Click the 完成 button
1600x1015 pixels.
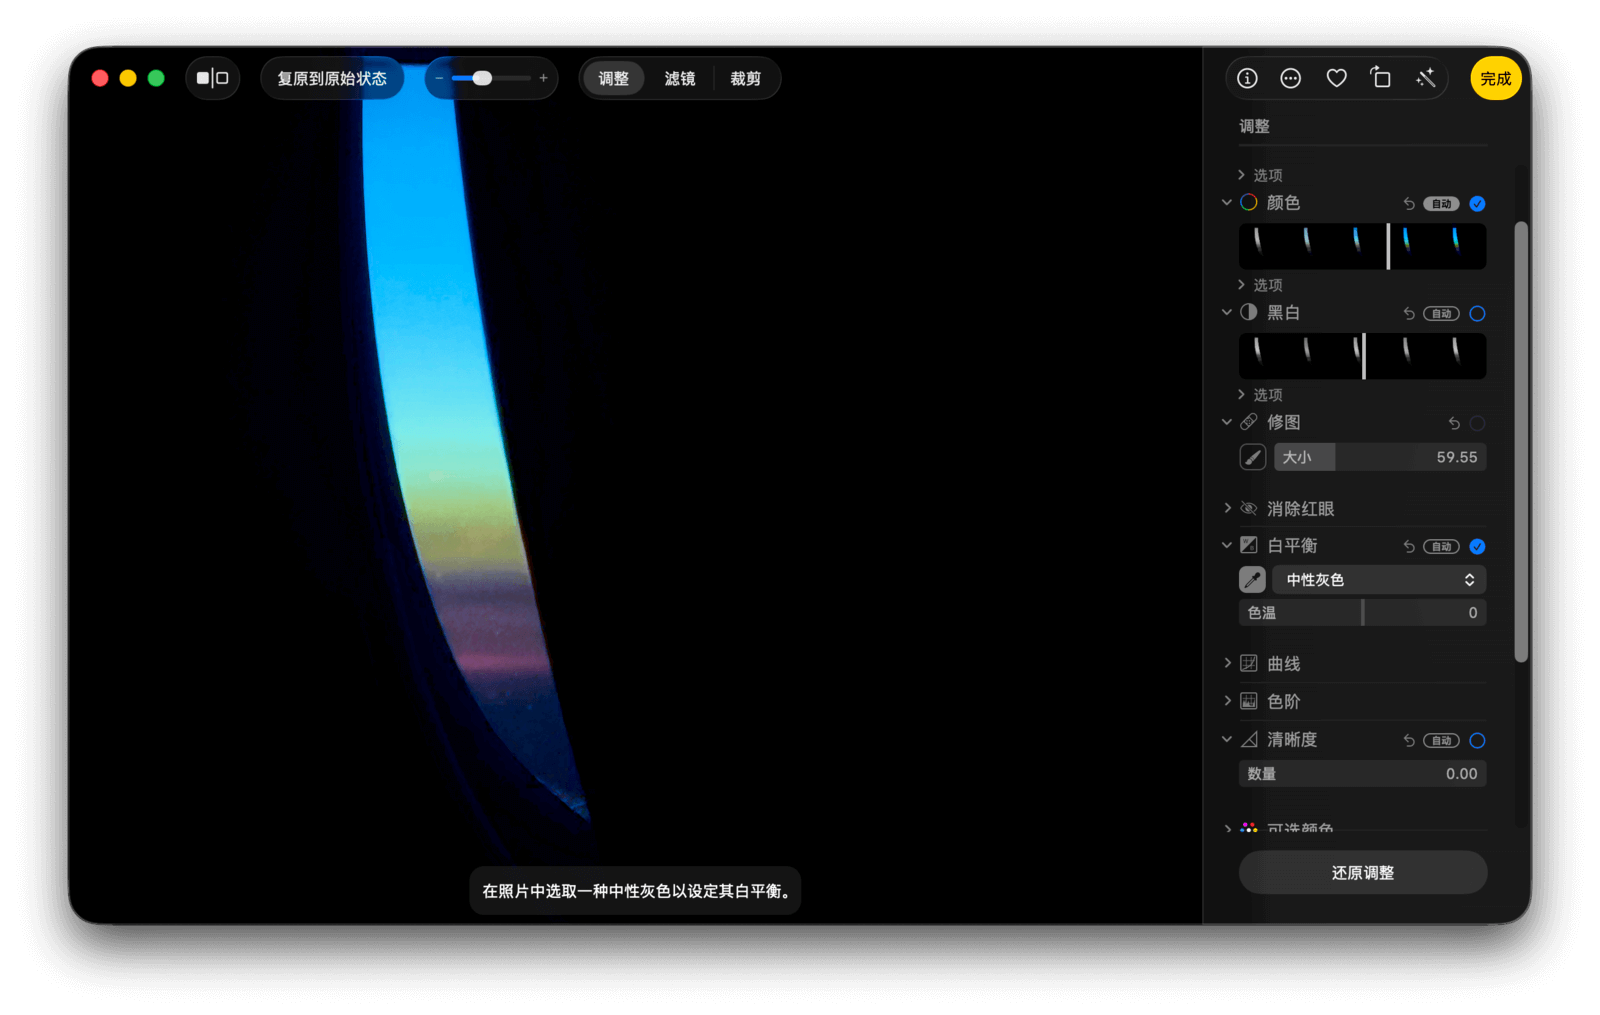point(1495,78)
